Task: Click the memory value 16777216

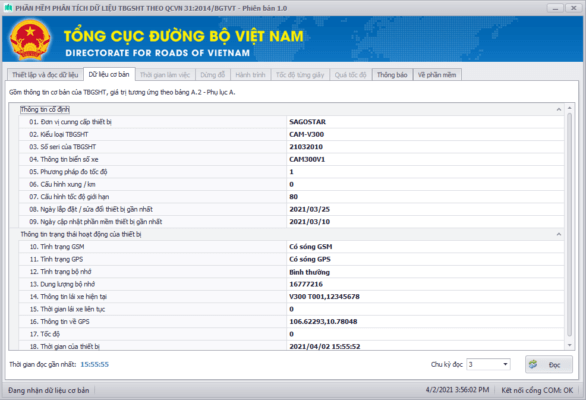Action: click(x=306, y=284)
